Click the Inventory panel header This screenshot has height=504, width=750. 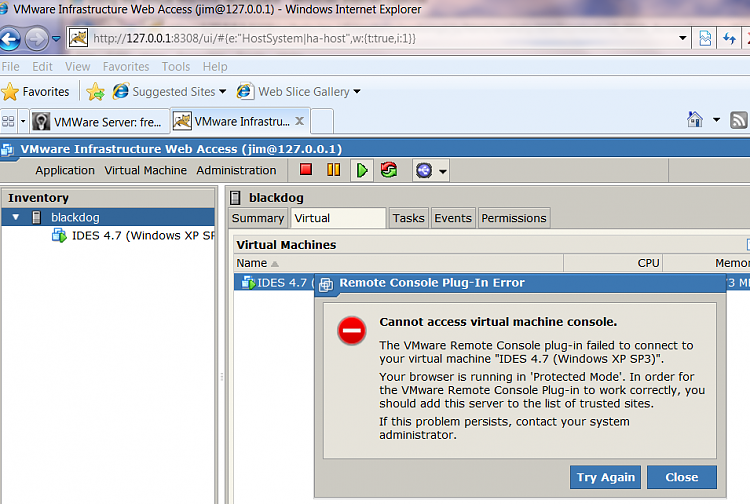(x=108, y=197)
